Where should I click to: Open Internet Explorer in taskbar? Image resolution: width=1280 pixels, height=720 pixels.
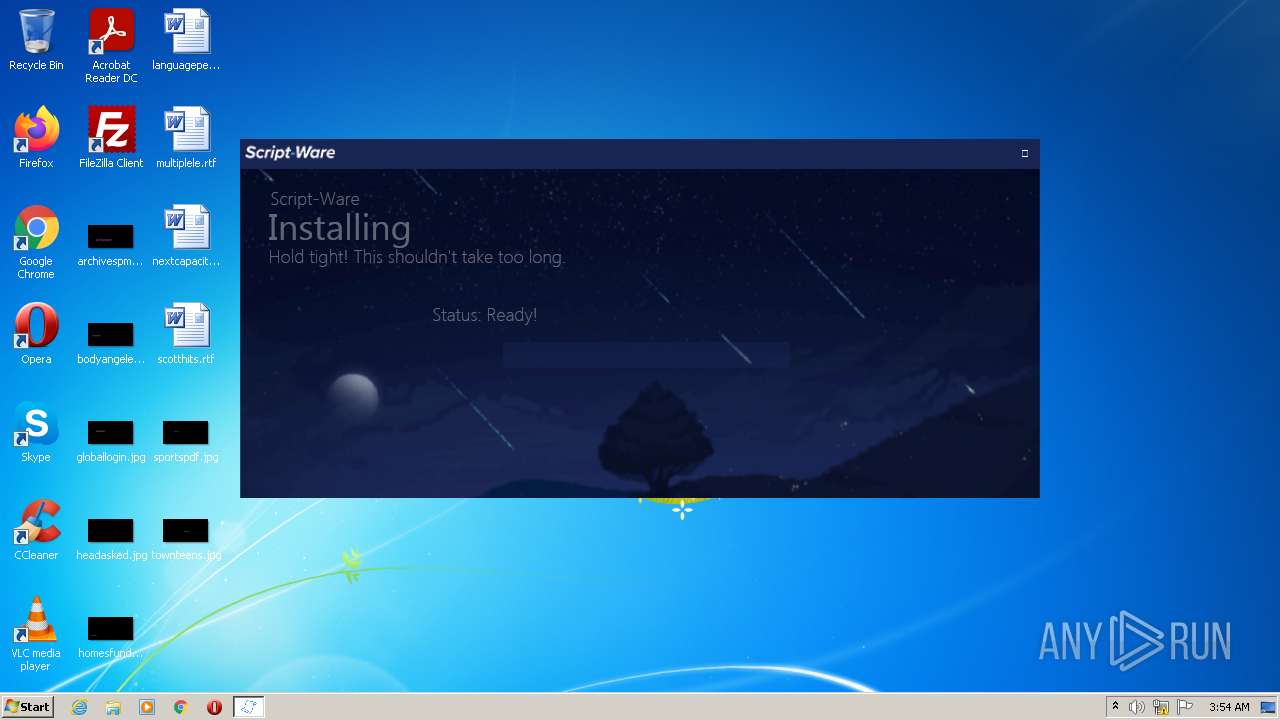[79, 707]
